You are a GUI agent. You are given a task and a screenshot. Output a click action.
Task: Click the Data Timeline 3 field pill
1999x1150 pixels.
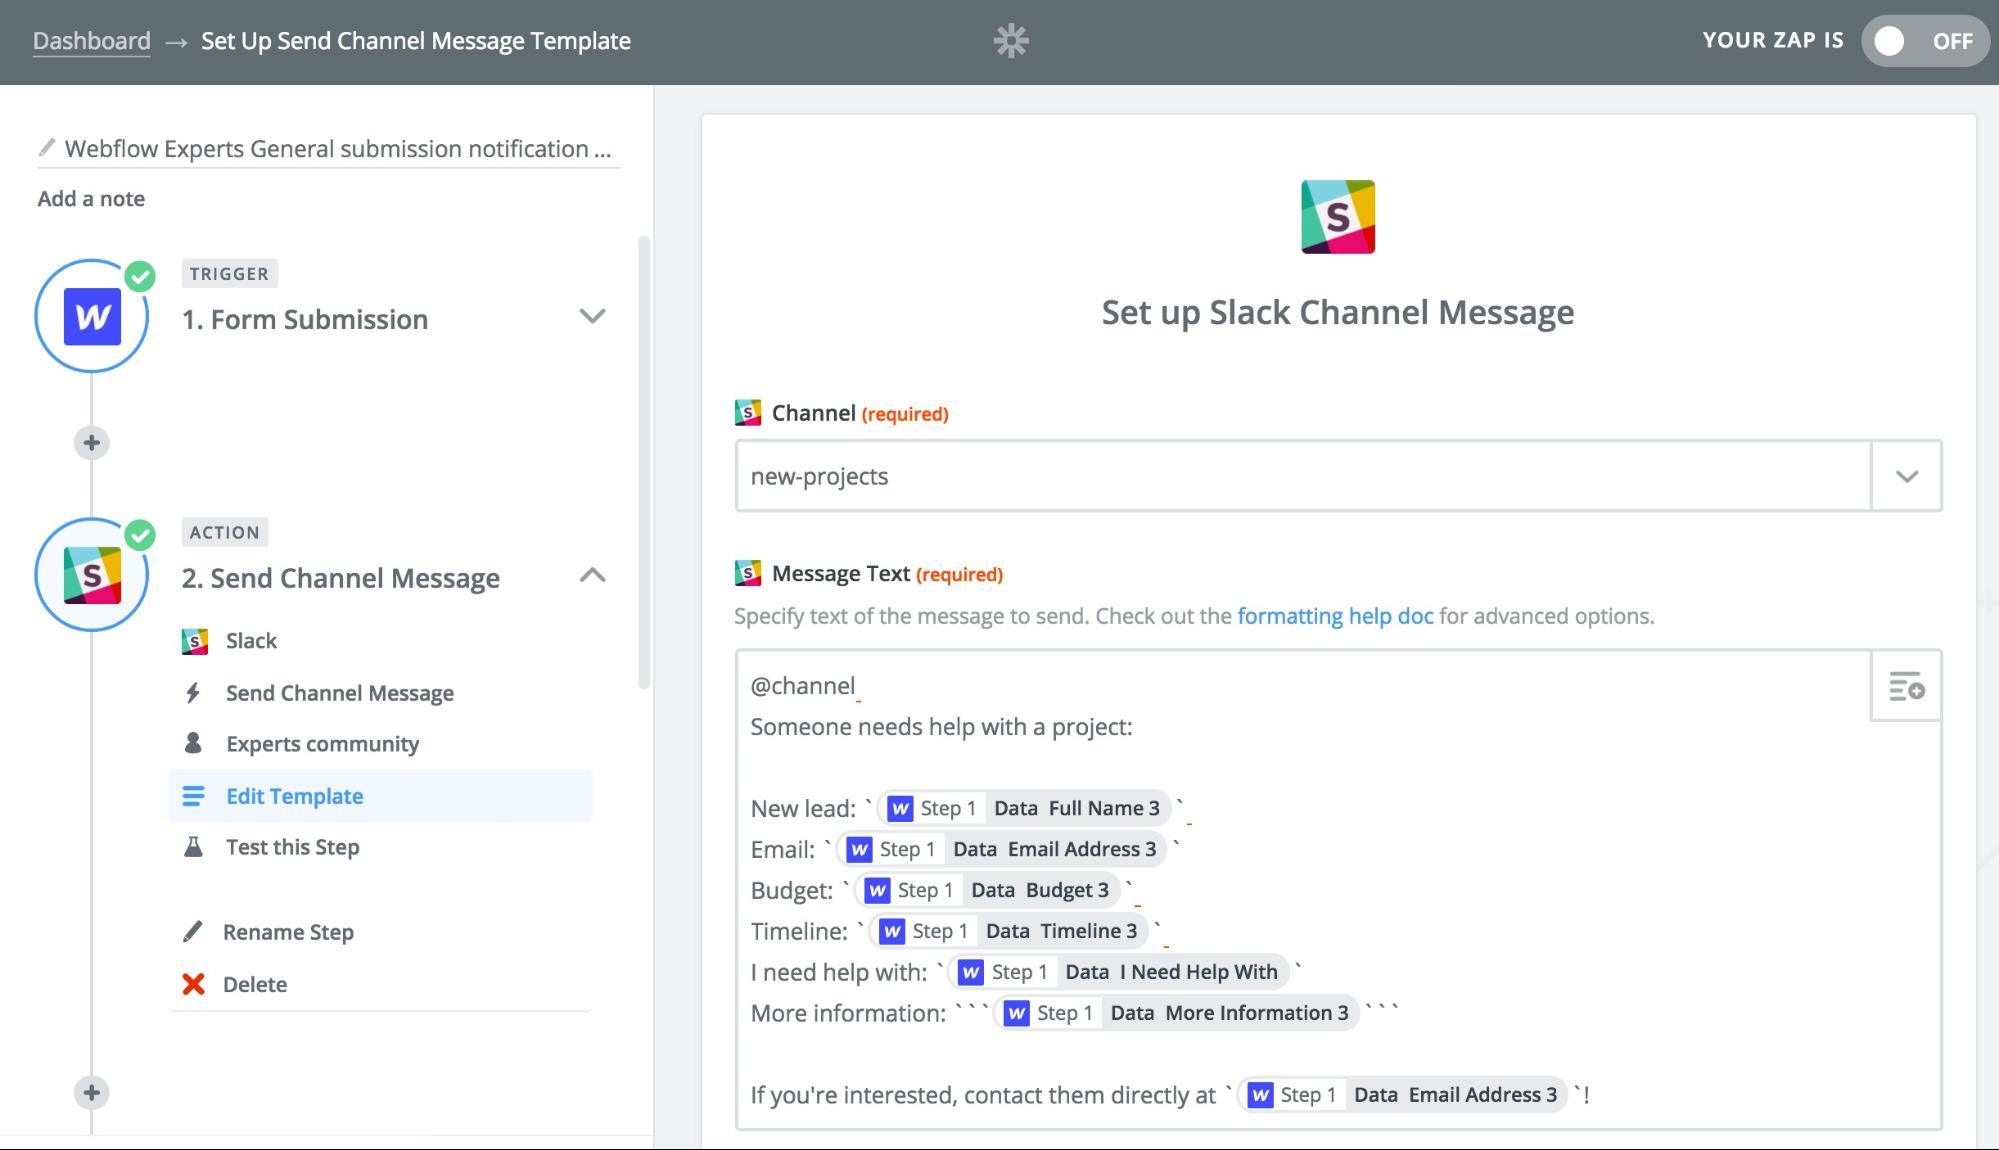[1008, 931]
